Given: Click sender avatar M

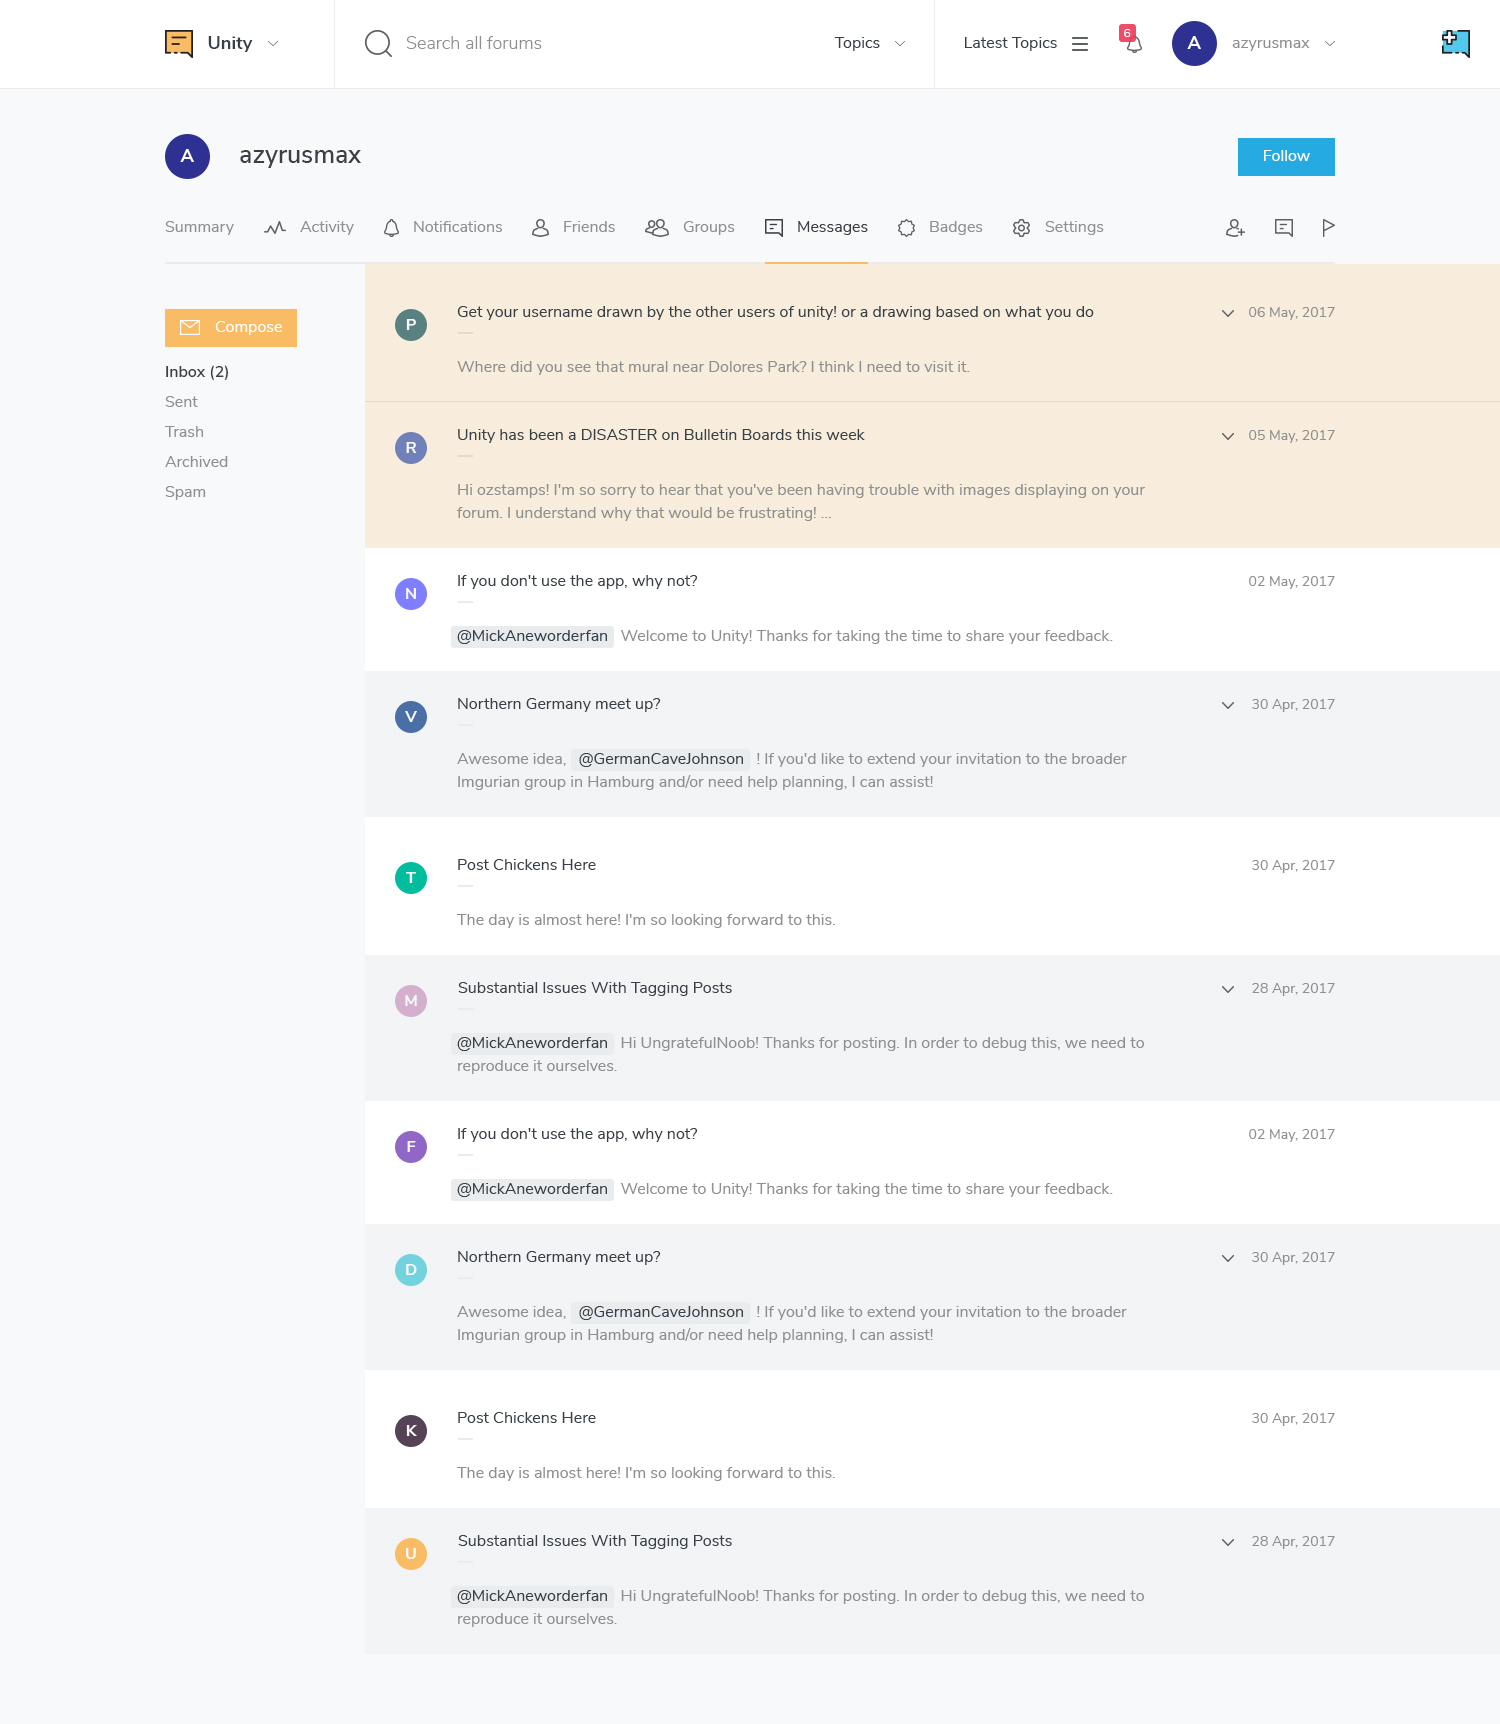Looking at the screenshot, I should [411, 1001].
